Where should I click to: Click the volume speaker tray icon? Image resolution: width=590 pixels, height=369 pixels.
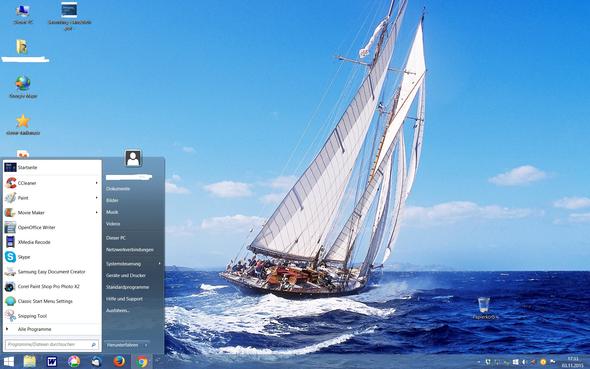click(x=525, y=362)
